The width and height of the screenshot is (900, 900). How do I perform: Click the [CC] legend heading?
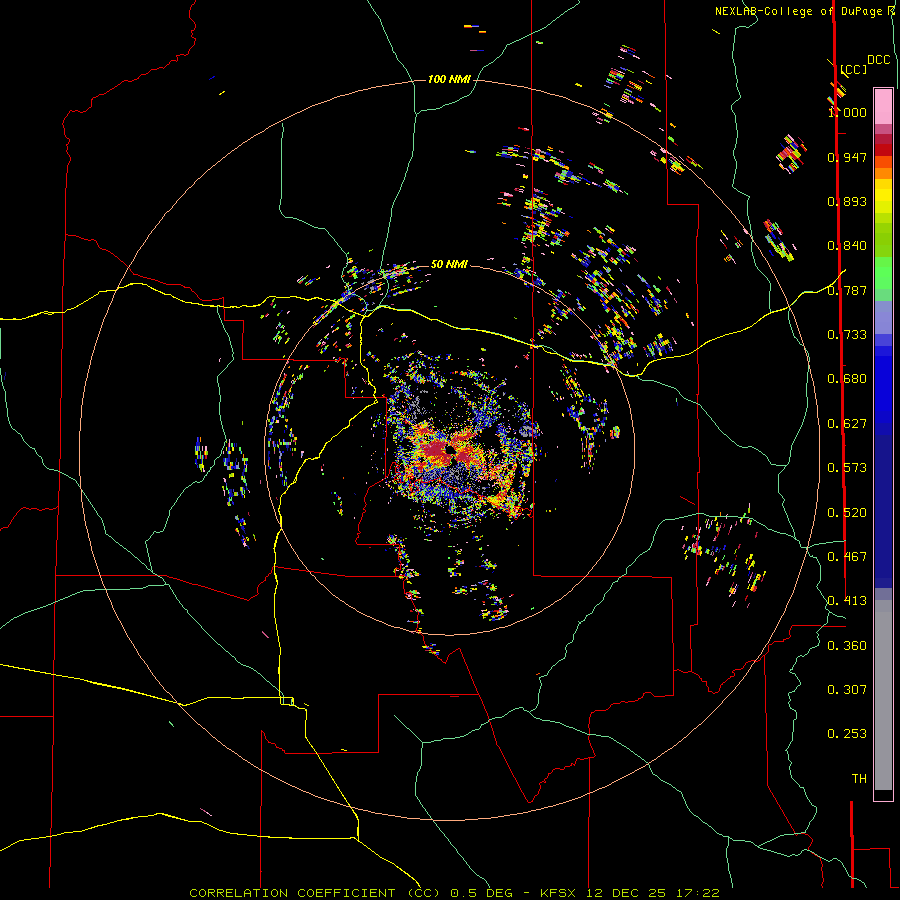854,69
